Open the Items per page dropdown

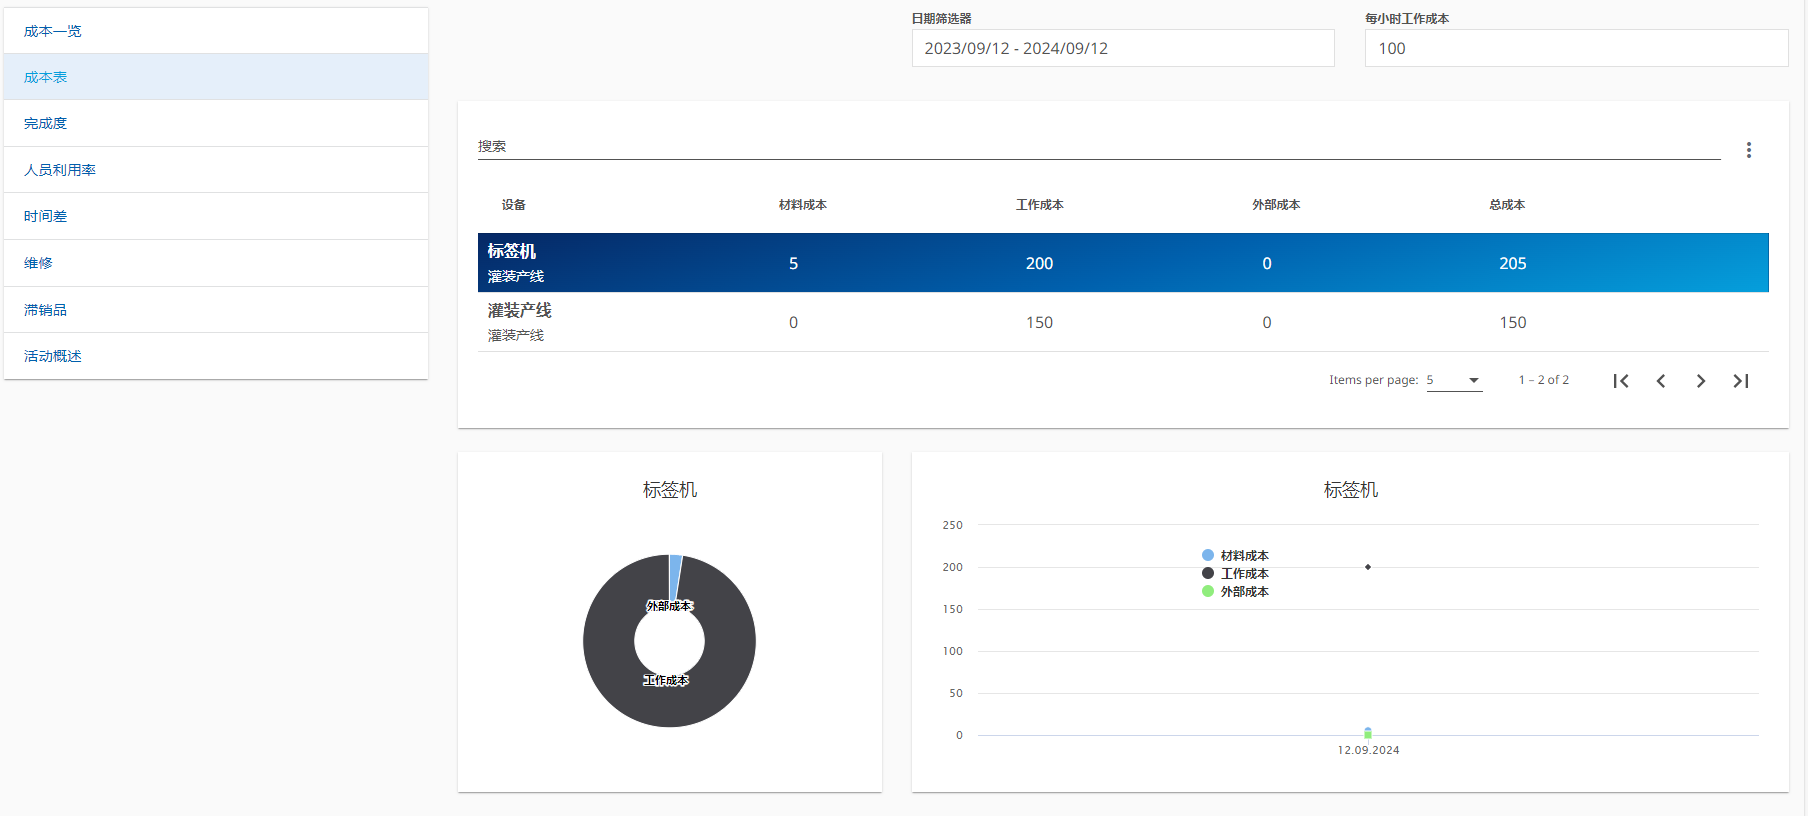pyautogui.click(x=1454, y=380)
